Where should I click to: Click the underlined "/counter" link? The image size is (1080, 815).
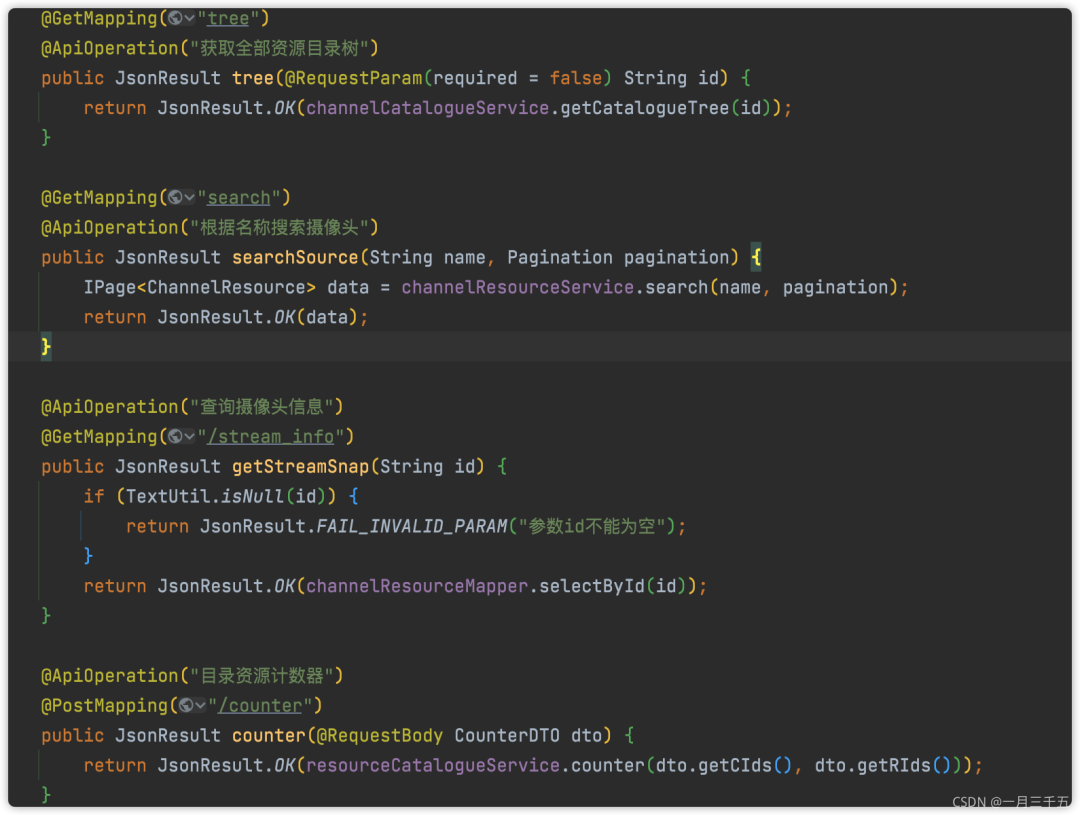click(261, 705)
